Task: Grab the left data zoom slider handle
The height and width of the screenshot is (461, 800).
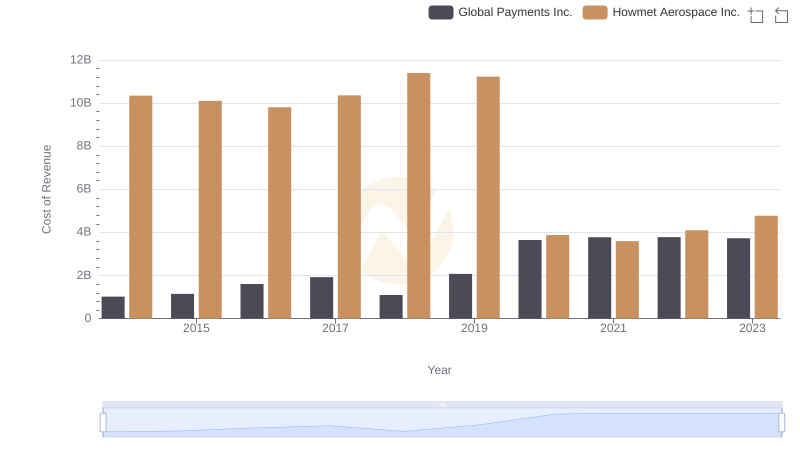Action: click(103, 422)
